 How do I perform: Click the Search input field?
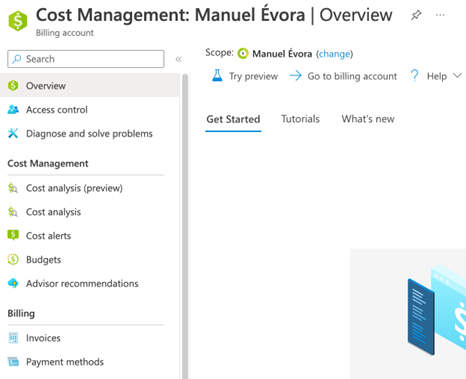tap(86, 59)
